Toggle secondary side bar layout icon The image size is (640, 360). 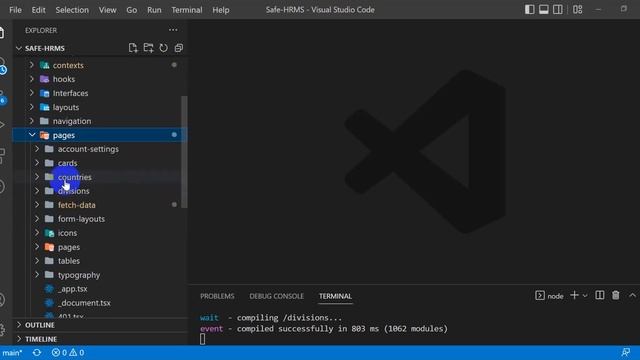pos(558,9)
